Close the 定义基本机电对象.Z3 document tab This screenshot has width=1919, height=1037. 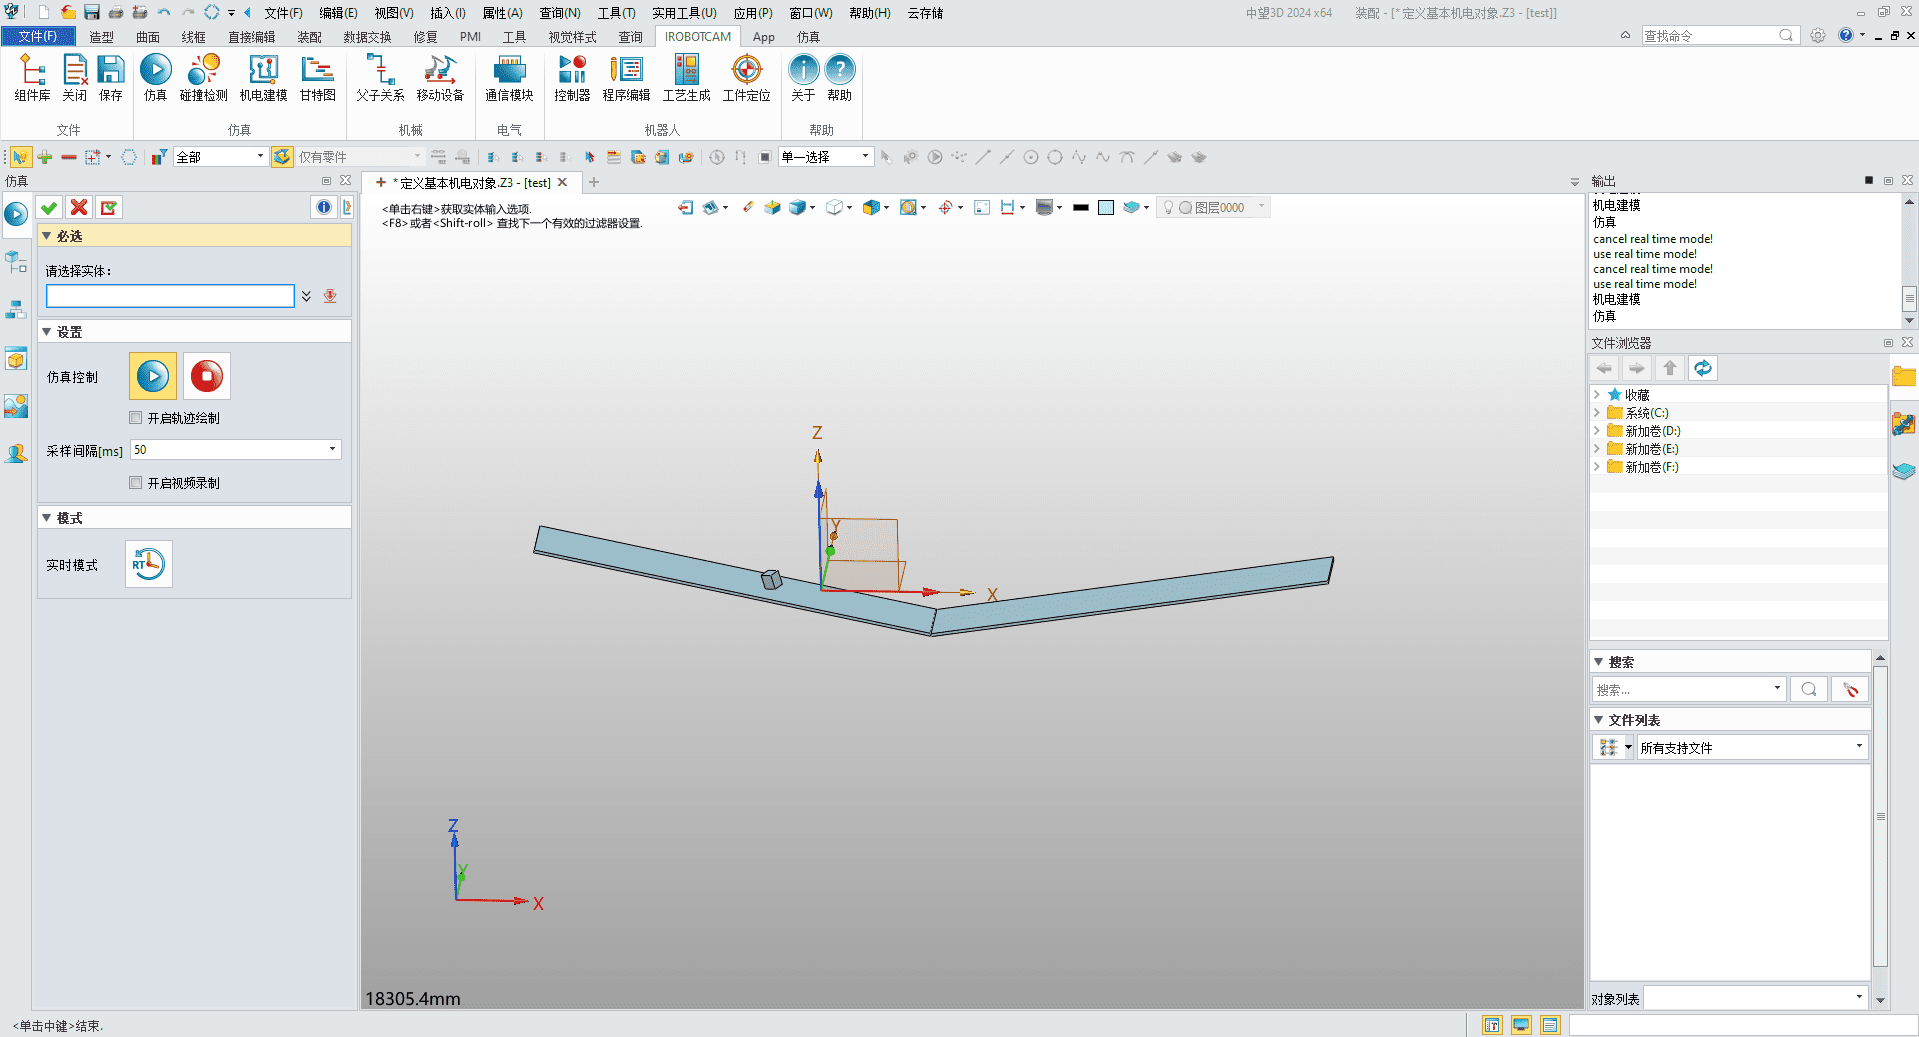point(563,182)
